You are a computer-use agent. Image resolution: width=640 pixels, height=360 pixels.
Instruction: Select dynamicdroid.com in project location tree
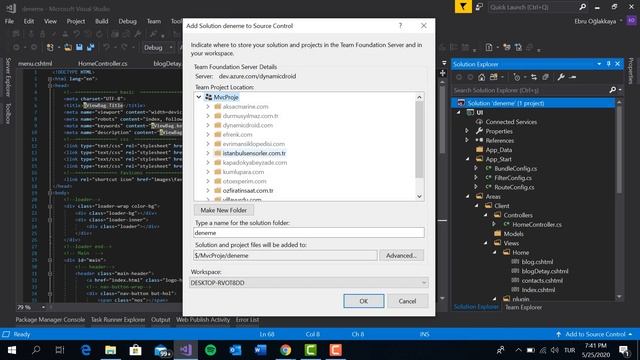(248, 125)
